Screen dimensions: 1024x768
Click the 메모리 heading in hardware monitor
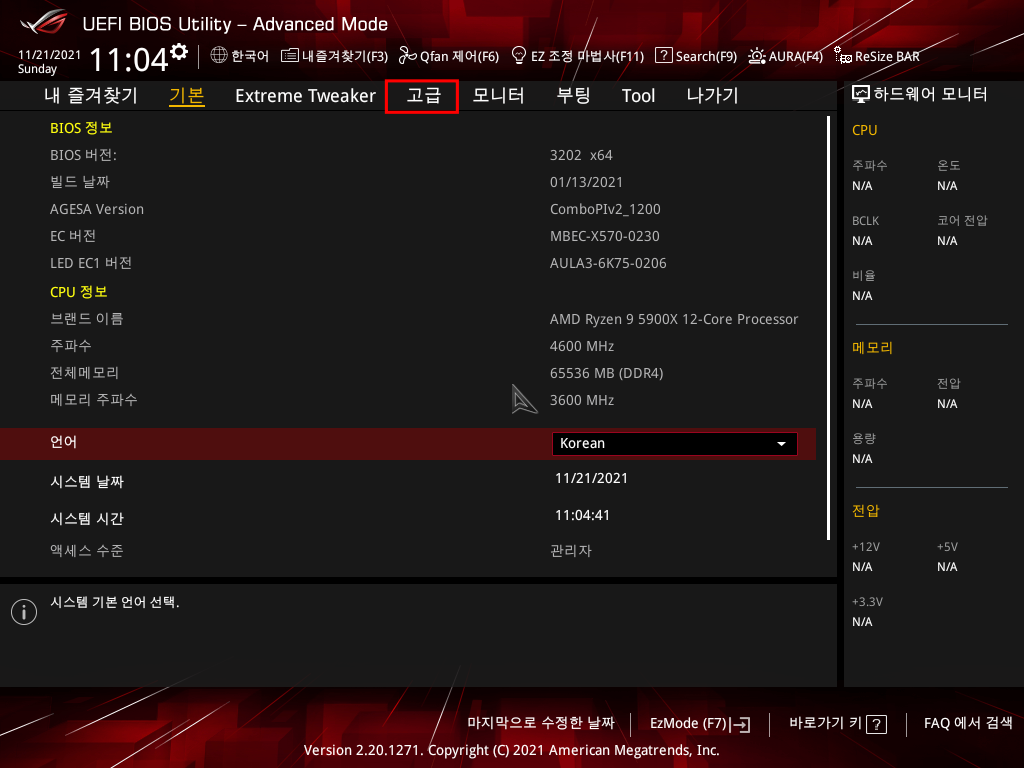click(872, 348)
